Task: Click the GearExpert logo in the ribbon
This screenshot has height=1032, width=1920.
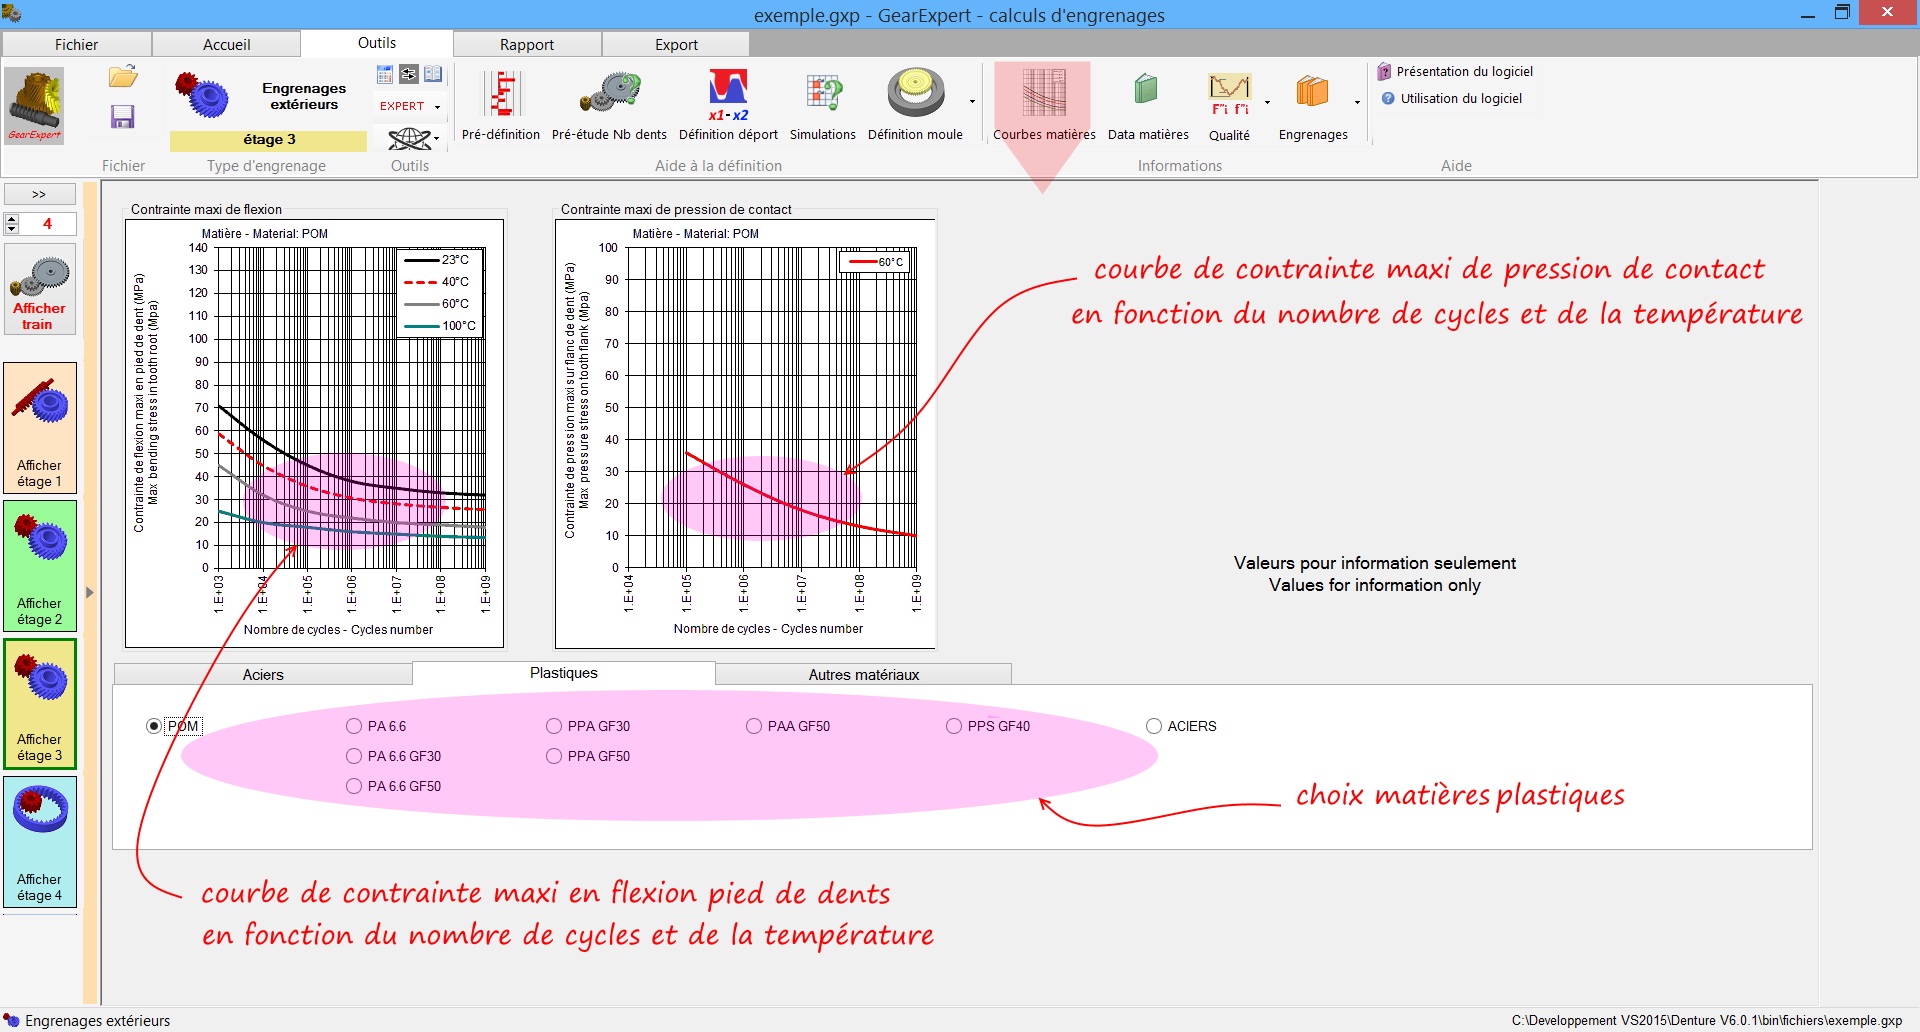Action: click(36, 106)
